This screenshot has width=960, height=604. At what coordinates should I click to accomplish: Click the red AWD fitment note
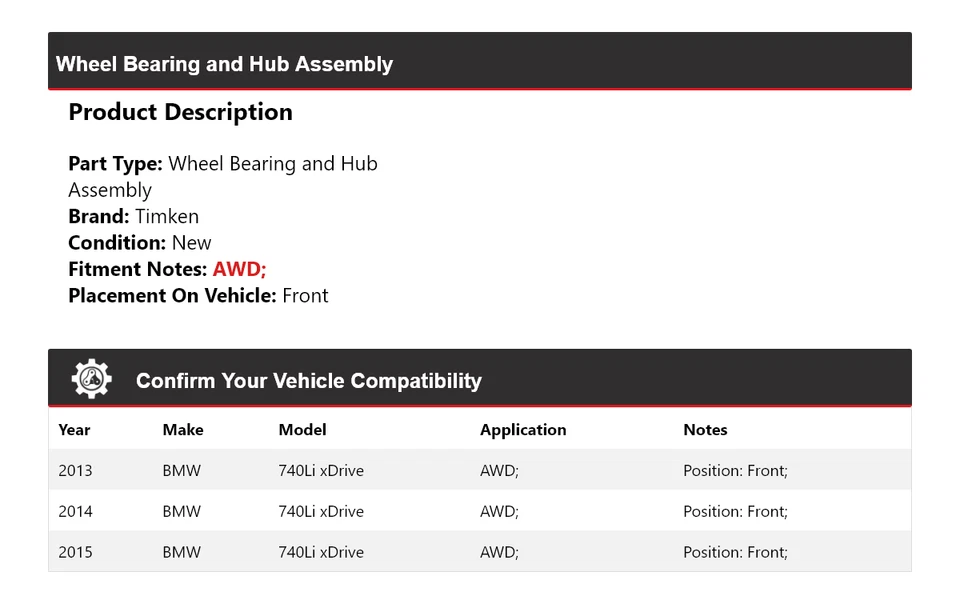(239, 269)
